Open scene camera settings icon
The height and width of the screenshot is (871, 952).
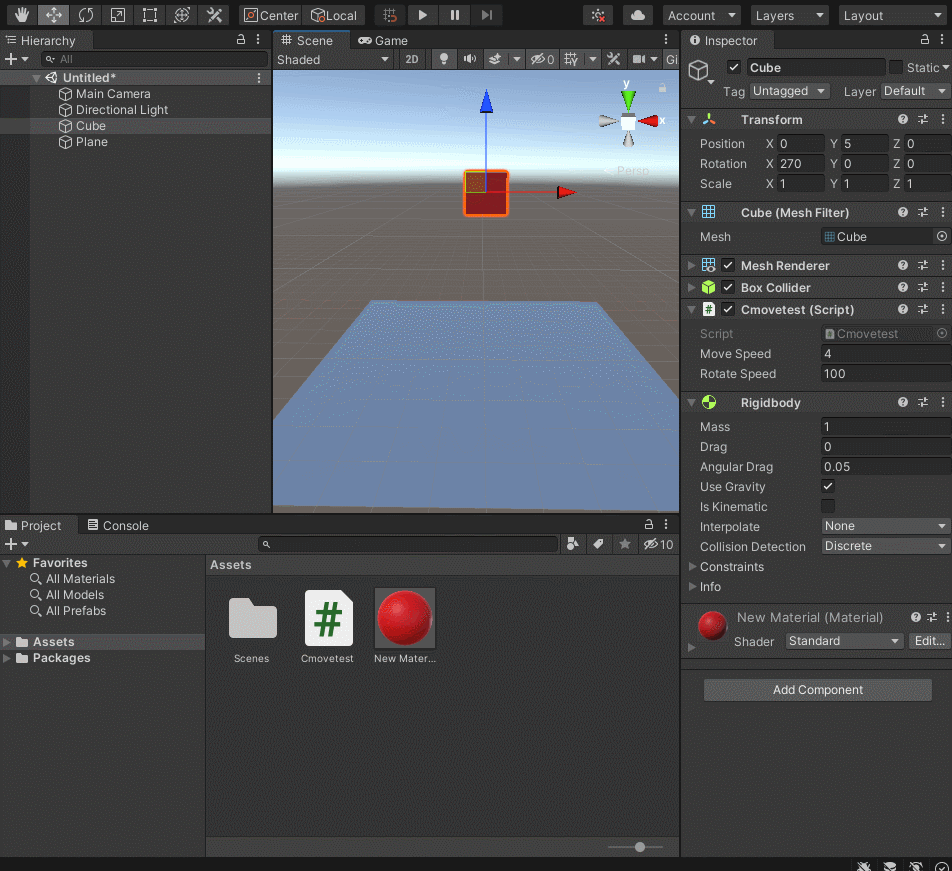click(x=639, y=59)
